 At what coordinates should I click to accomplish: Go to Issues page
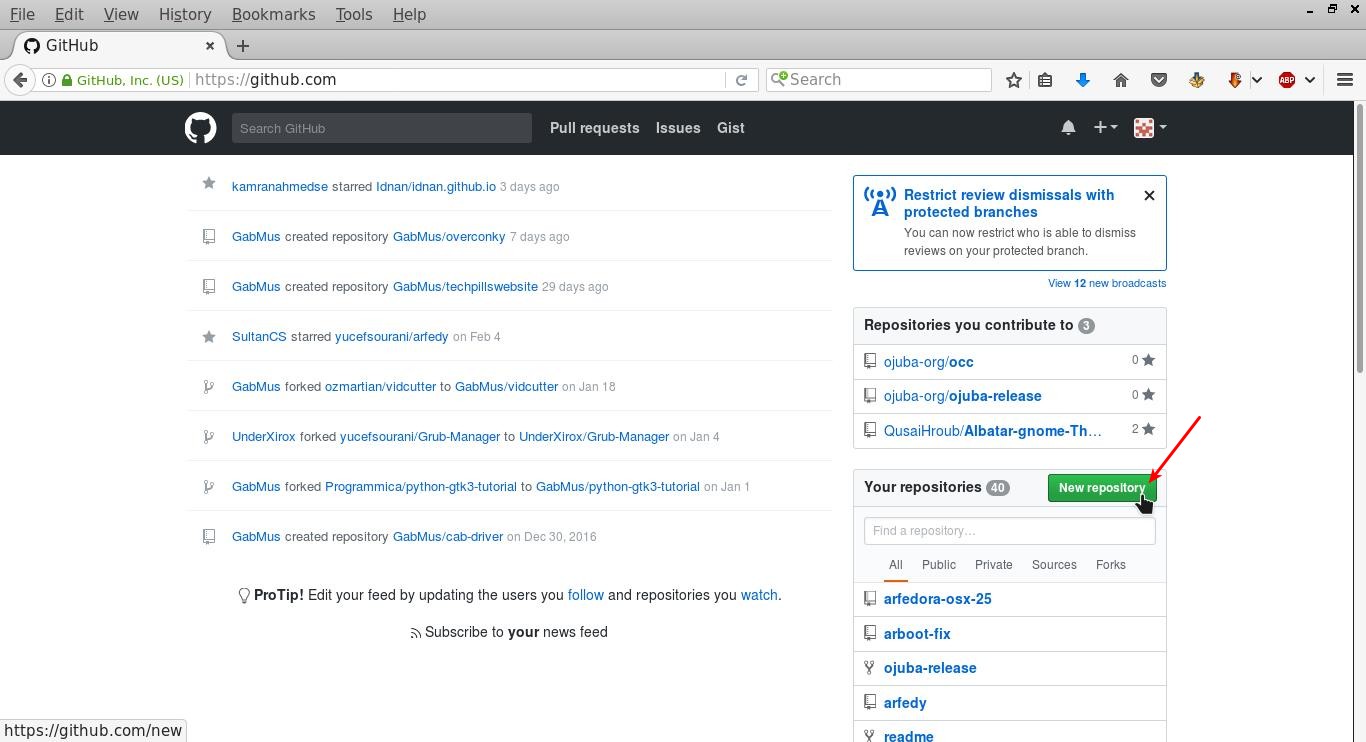pos(678,128)
